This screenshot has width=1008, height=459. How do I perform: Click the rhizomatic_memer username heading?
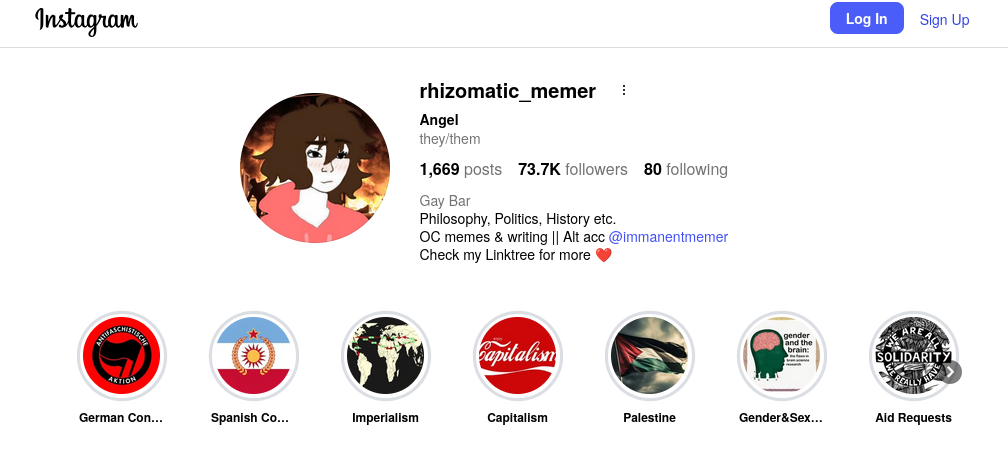(x=507, y=92)
